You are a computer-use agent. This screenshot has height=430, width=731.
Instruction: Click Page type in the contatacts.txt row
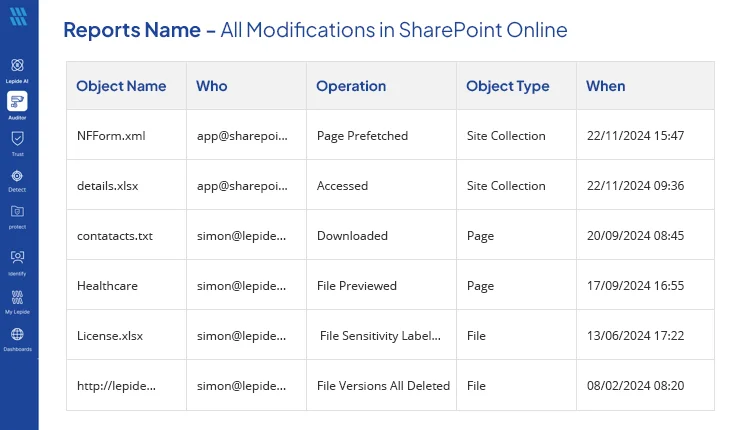click(480, 236)
